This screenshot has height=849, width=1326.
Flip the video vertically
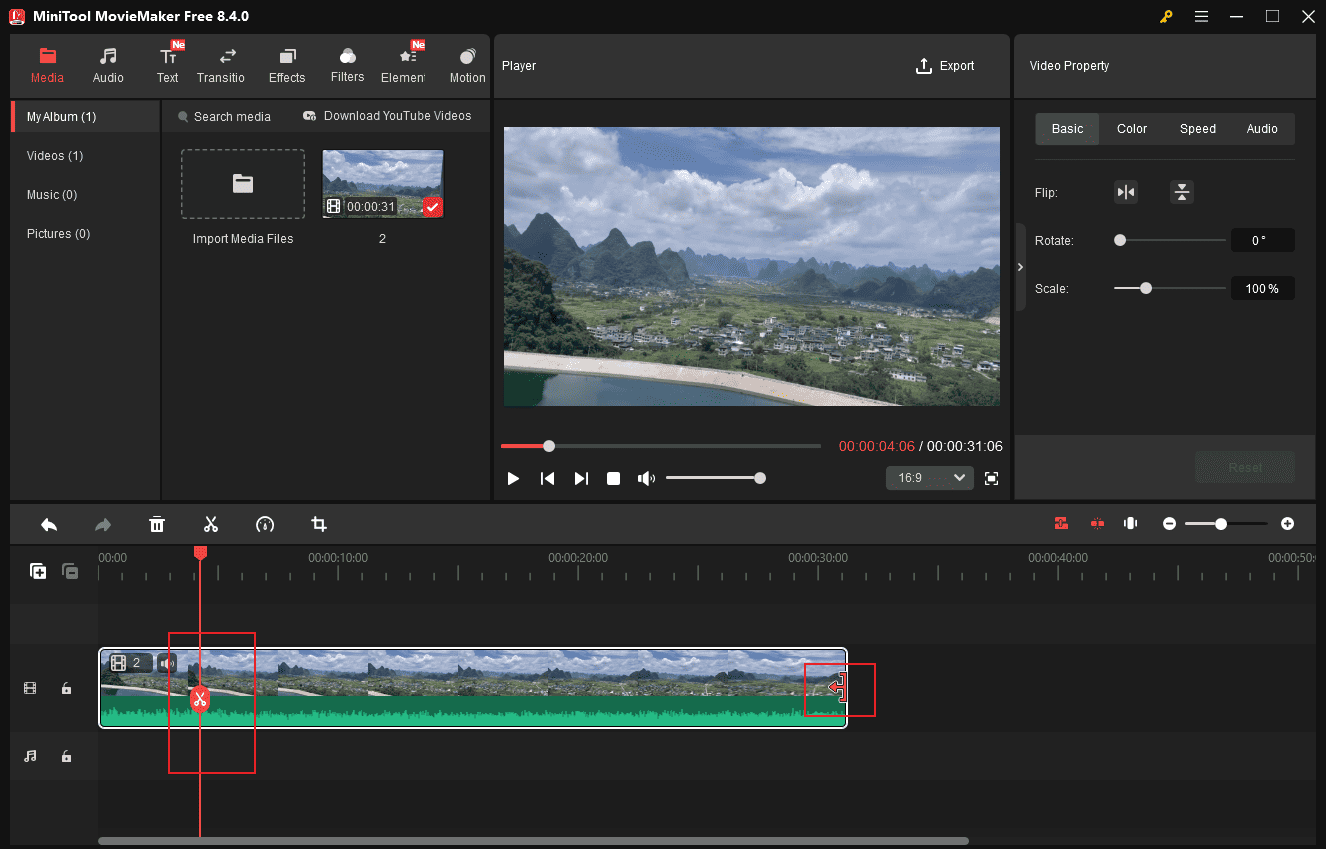tap(1182, 191)
